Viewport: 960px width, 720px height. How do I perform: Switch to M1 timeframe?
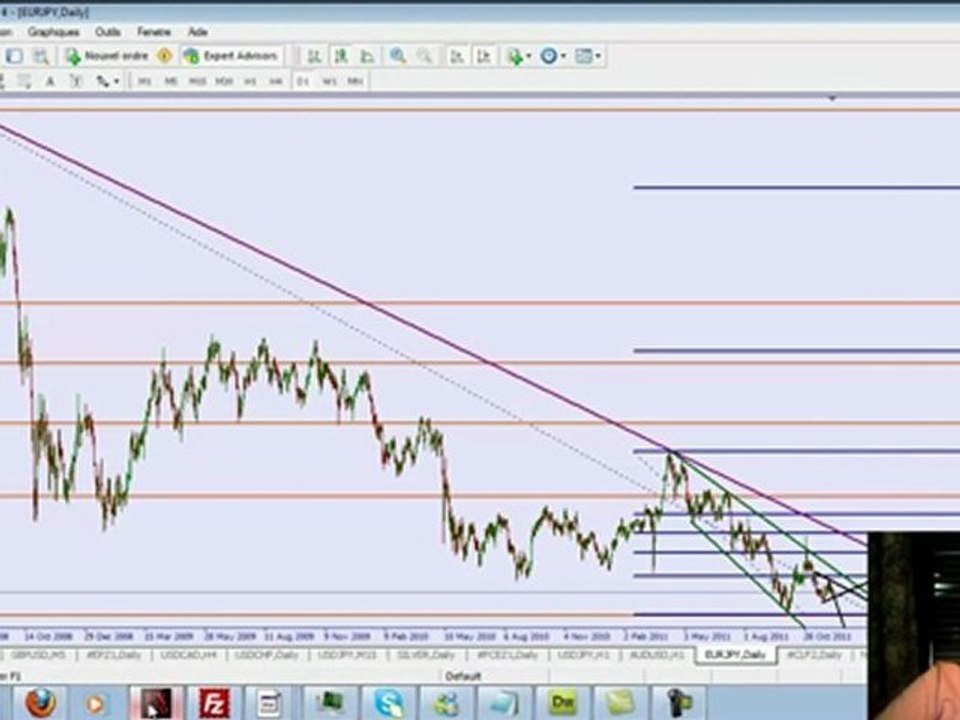pyautogui.click(x=144, y=81)
